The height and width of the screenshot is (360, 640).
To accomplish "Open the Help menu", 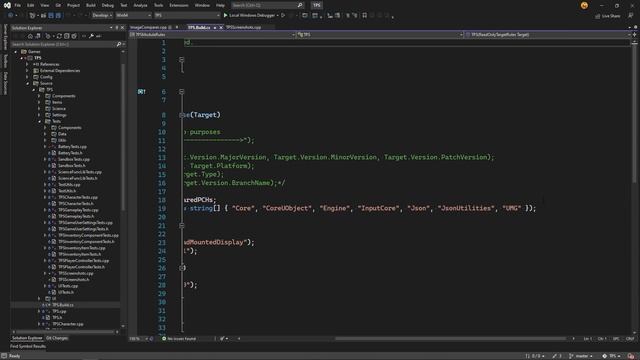I will (220, 5).
